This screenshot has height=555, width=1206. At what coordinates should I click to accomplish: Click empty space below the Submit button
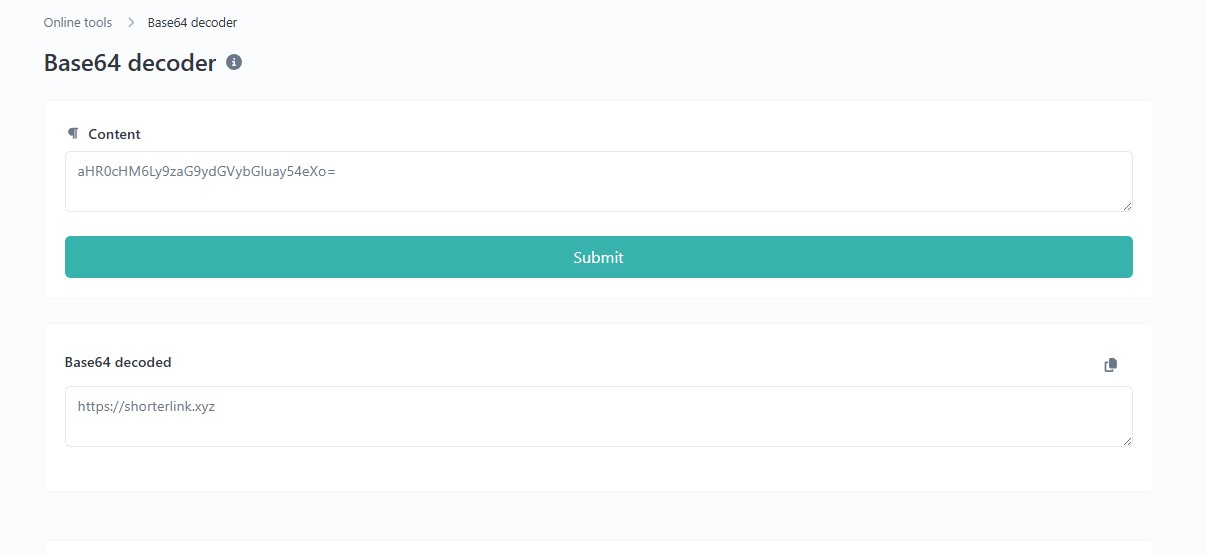[598, 288]
